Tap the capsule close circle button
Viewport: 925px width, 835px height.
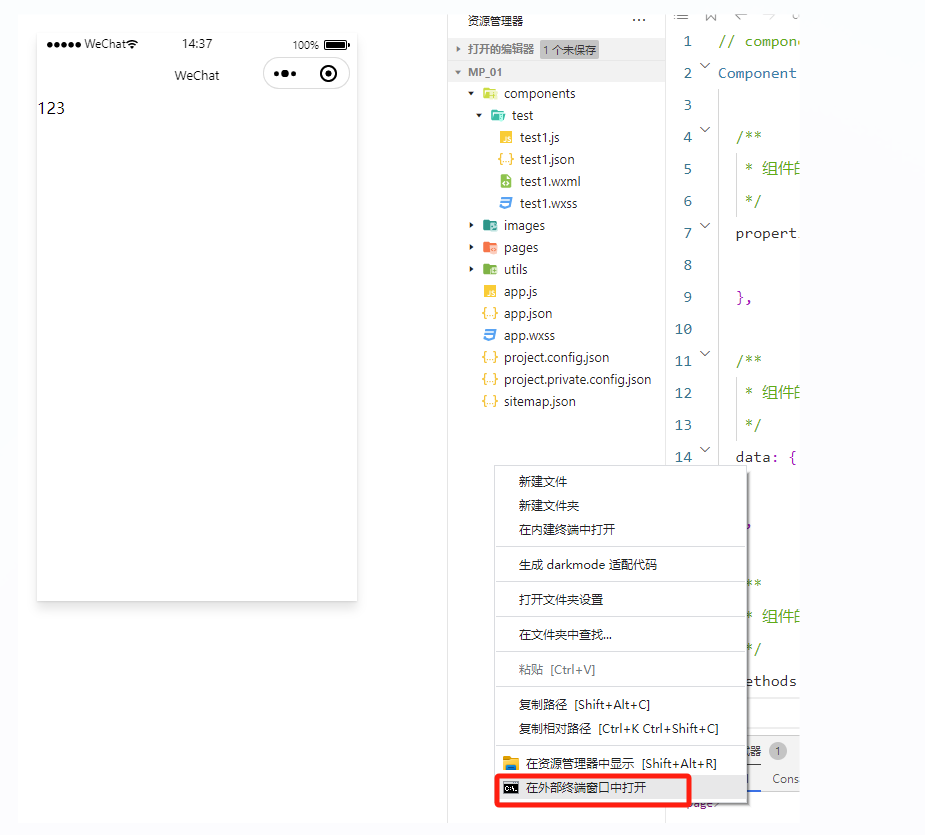329,74
